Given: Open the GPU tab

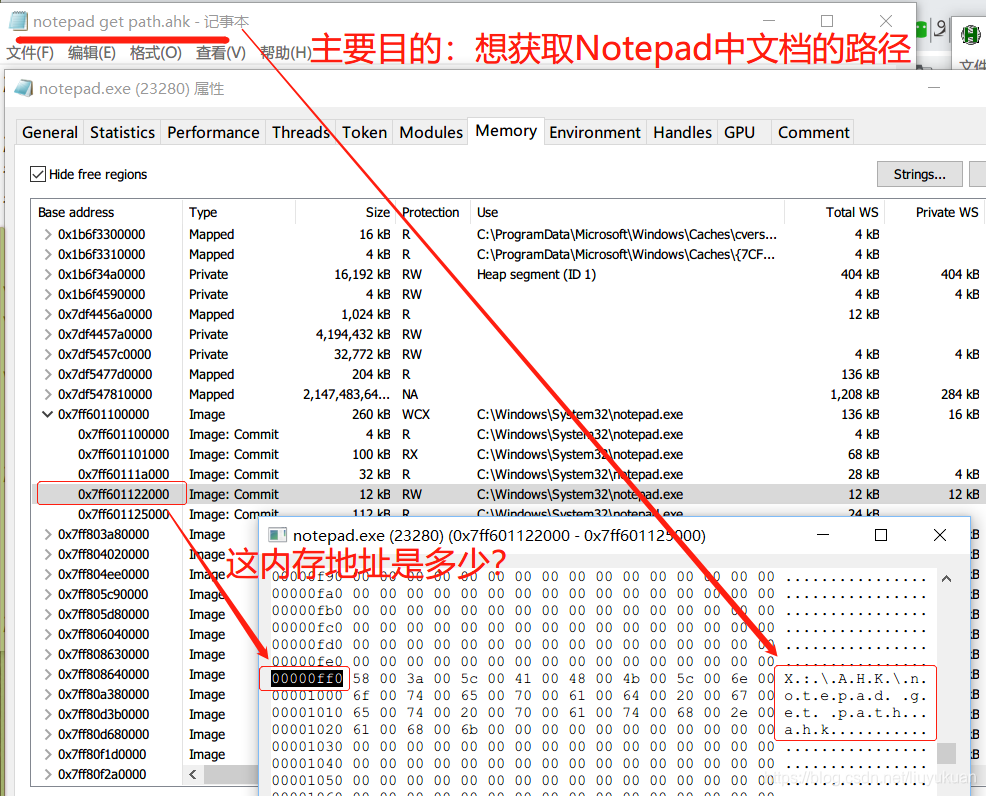Looking at the screenshot, I should pyautogui.click(x=739, y=133).
